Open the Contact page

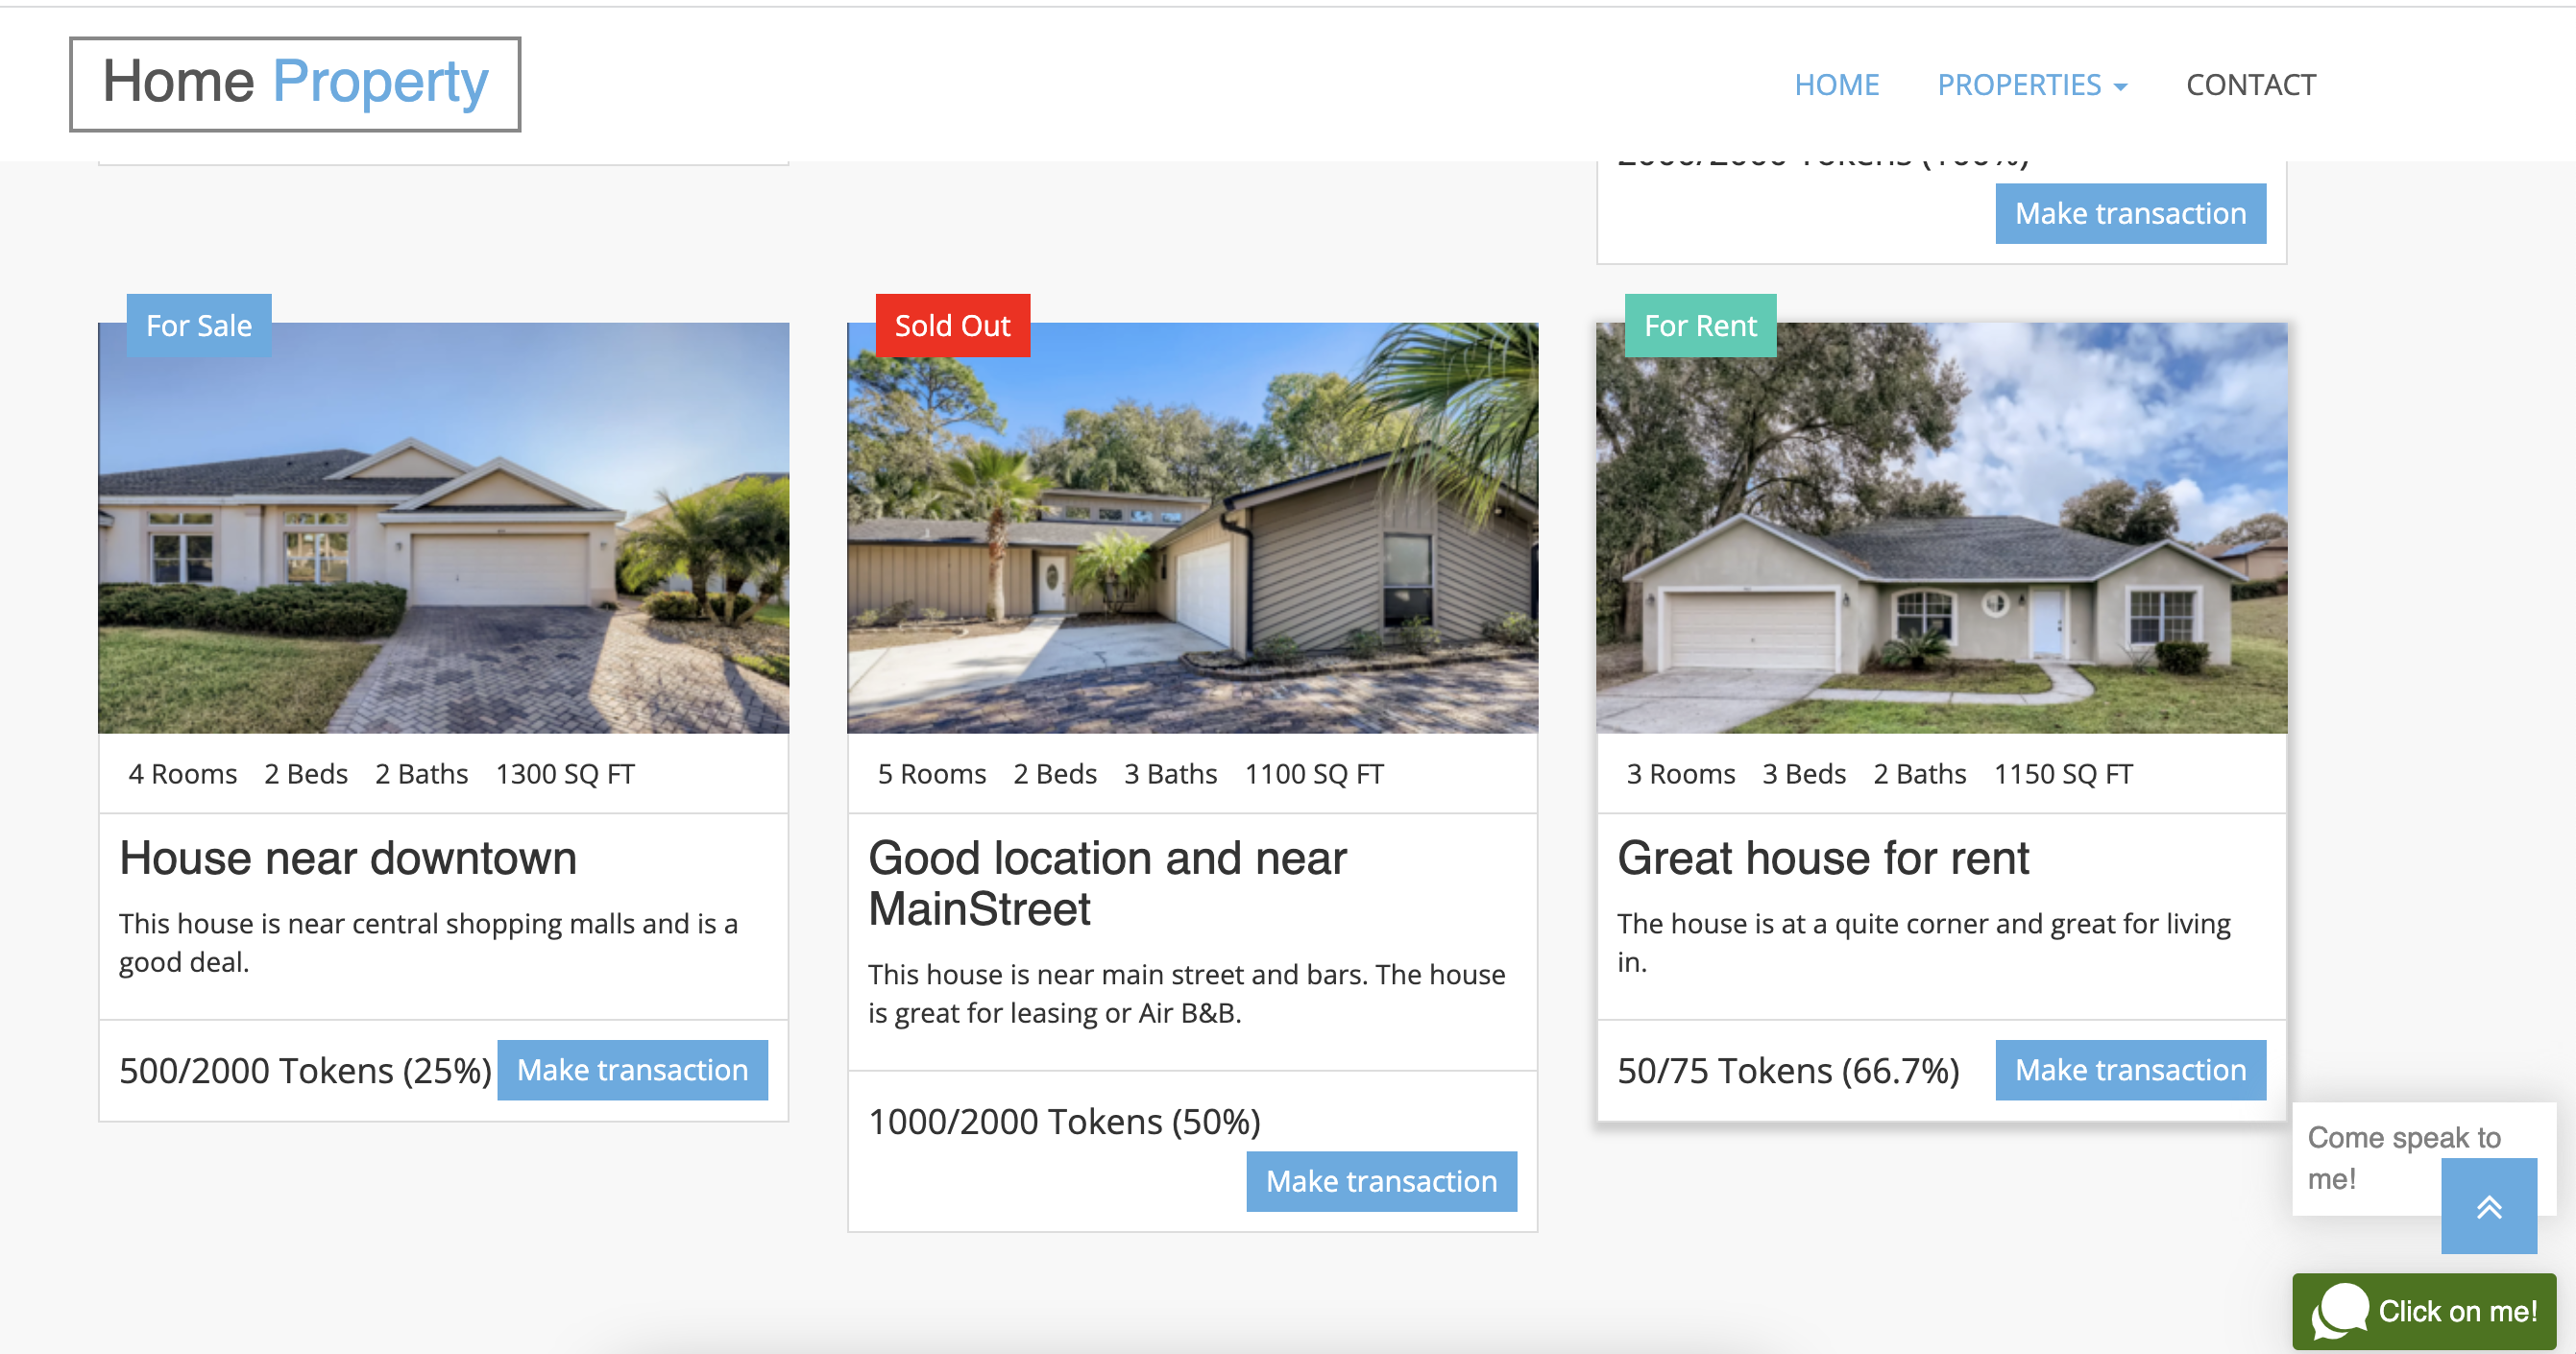tap(2250, 85)
